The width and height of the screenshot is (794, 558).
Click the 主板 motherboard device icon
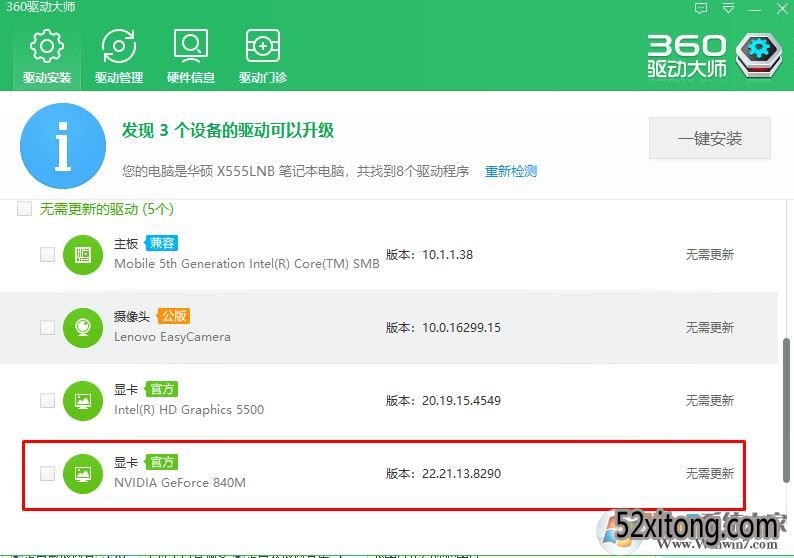coord(83,255)
